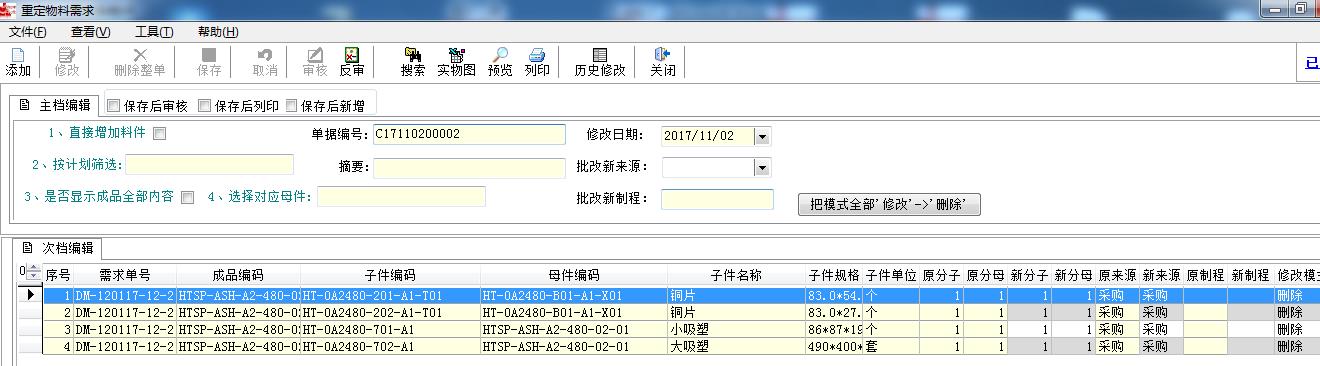Click the row 1 record selector arrow
The width and height of the screenshot is (1320, 366).
[x=32, y=296]
